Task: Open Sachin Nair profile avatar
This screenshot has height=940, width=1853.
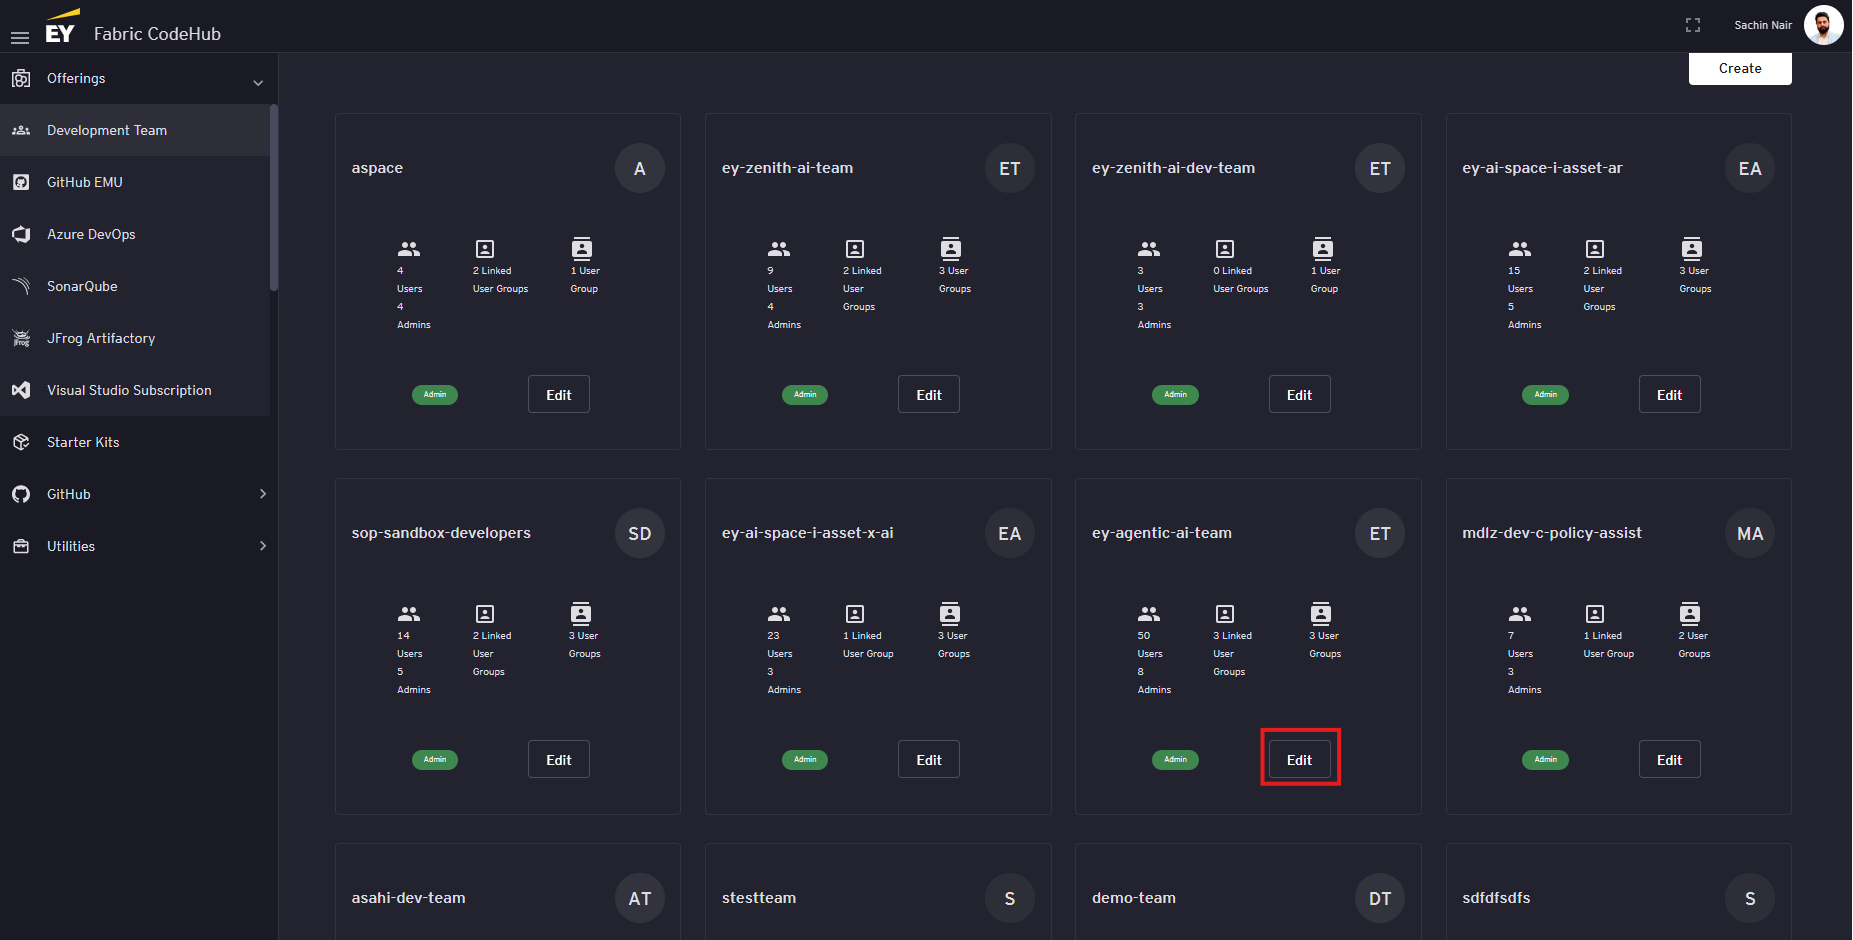Action: point(1822,25)
